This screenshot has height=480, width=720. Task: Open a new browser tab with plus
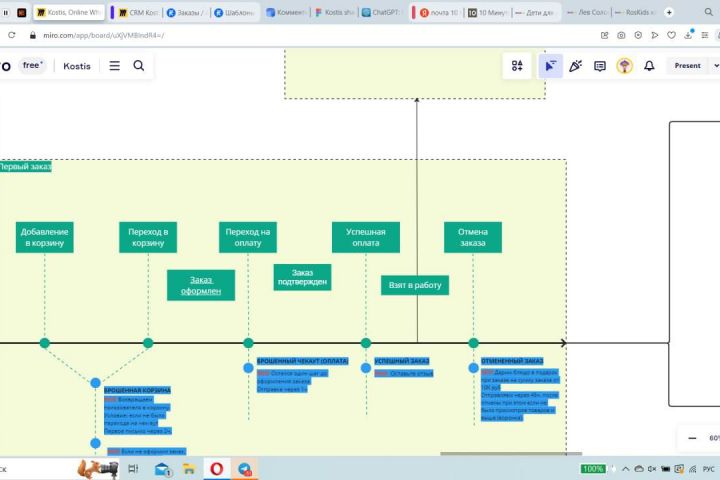coord(669,12)
